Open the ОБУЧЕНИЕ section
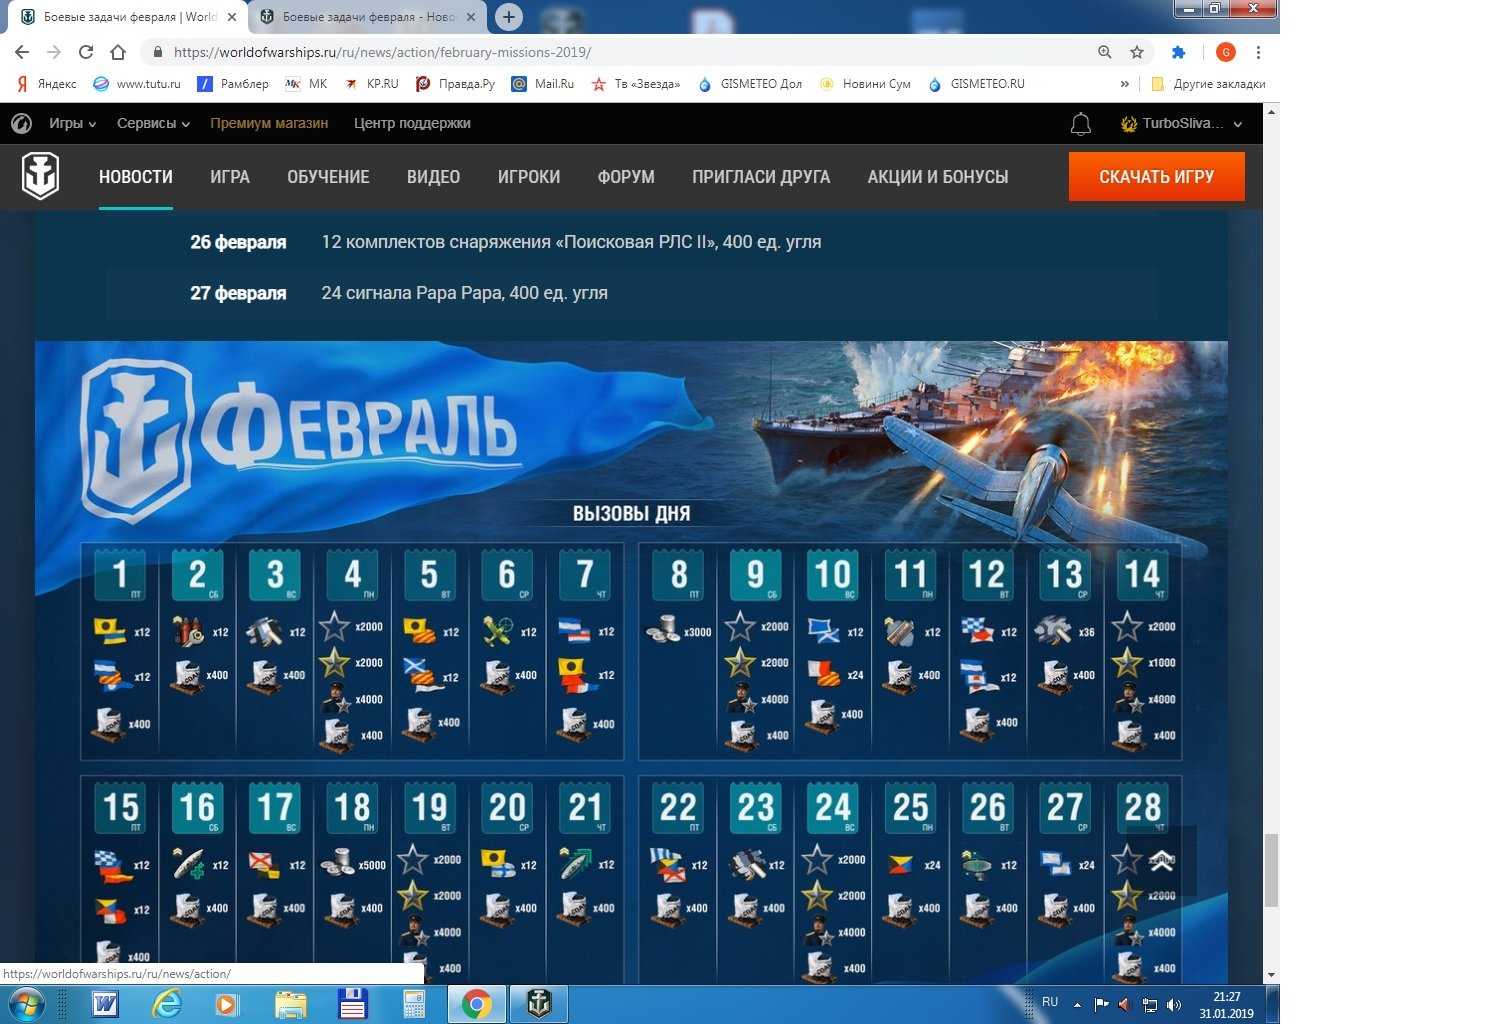 pos(328,177)
